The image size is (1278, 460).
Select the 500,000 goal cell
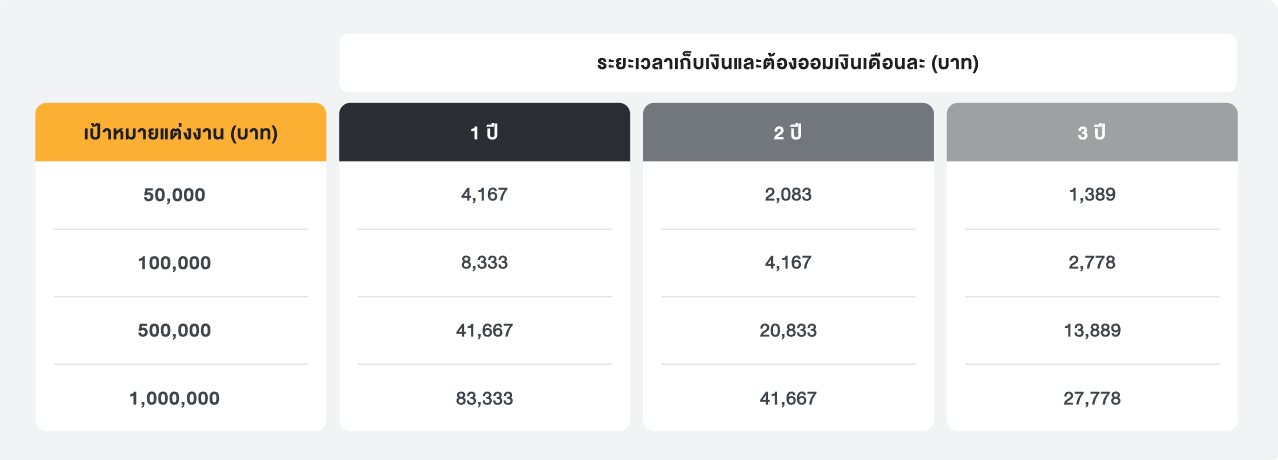[174, 330]
